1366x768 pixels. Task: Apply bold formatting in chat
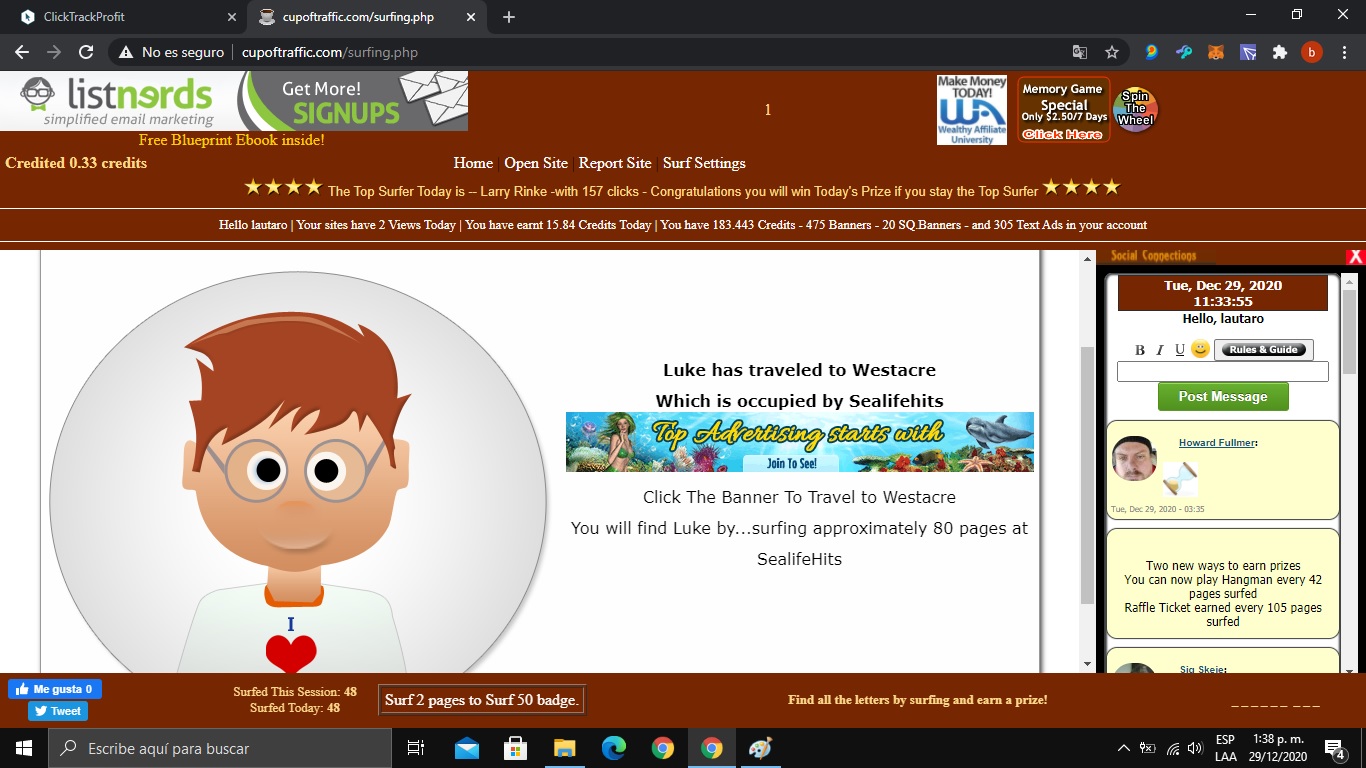[x=1140, y=350]
